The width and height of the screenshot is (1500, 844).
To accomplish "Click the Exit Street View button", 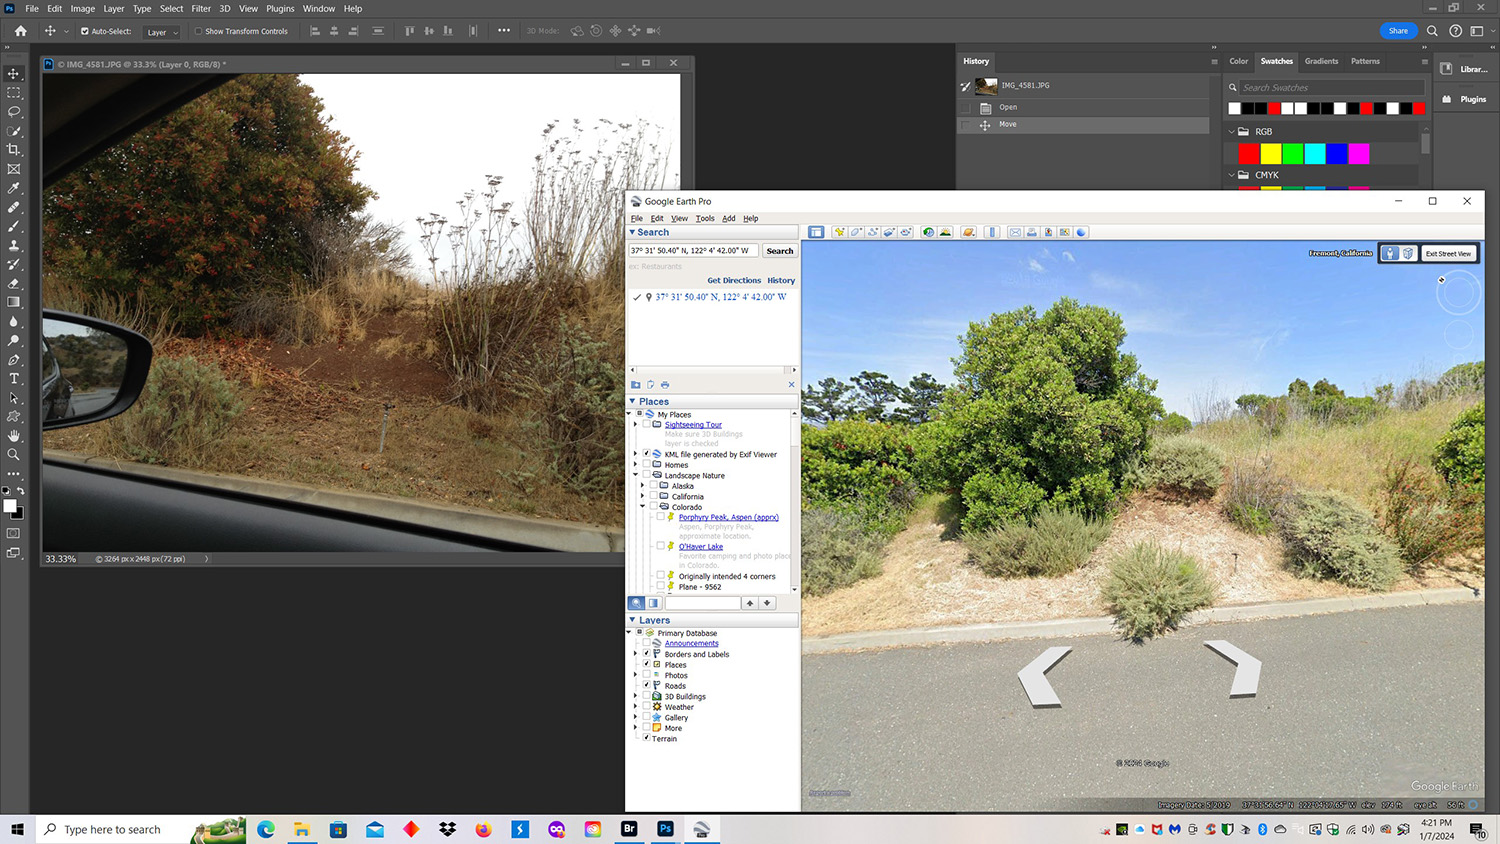I will coord(1448,254).
